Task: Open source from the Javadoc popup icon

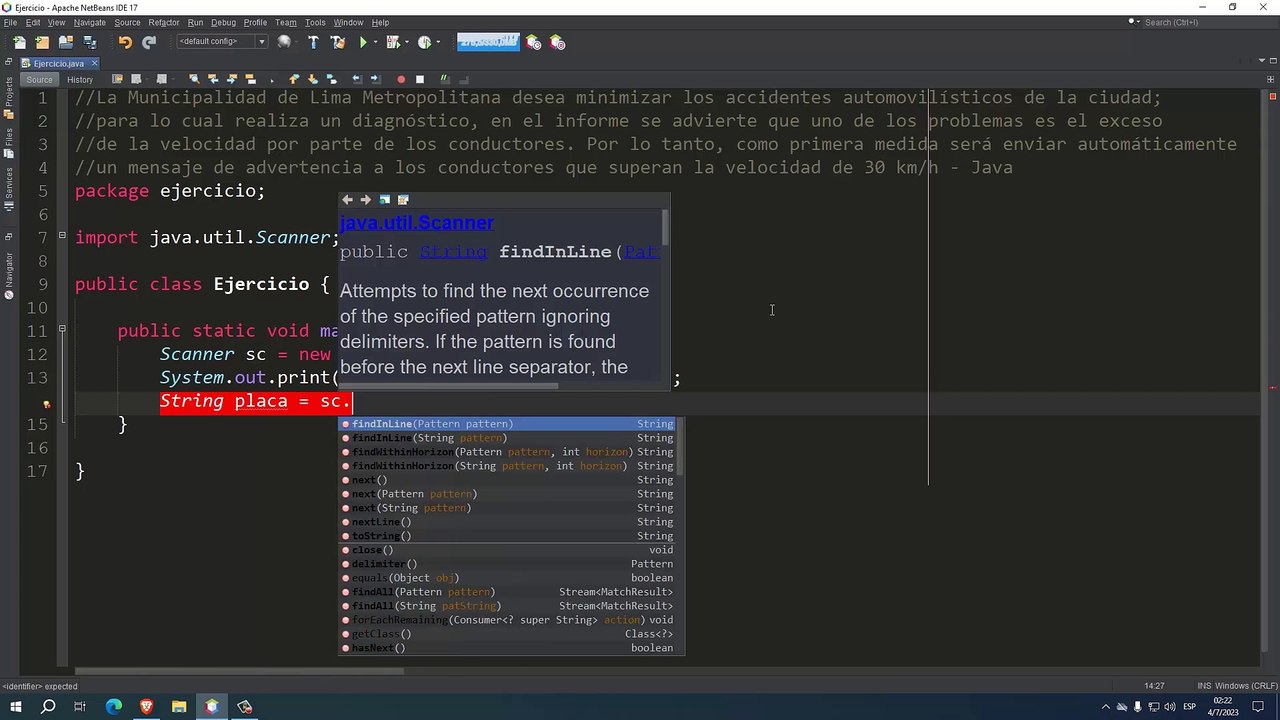Action: 403,200
